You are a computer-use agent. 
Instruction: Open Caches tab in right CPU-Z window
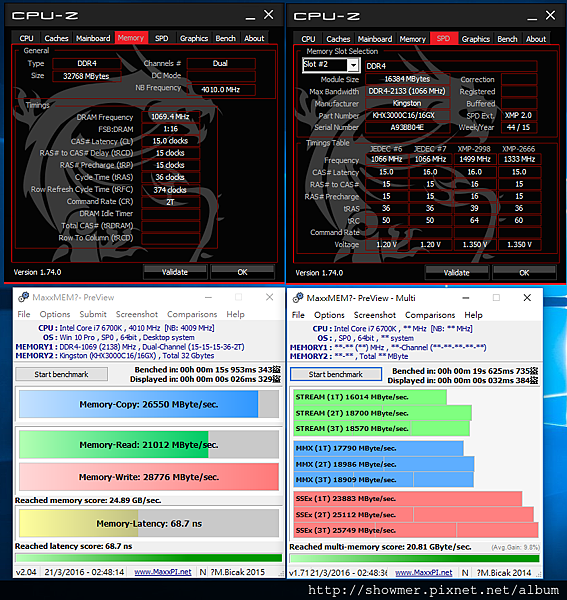click(338, 39)
